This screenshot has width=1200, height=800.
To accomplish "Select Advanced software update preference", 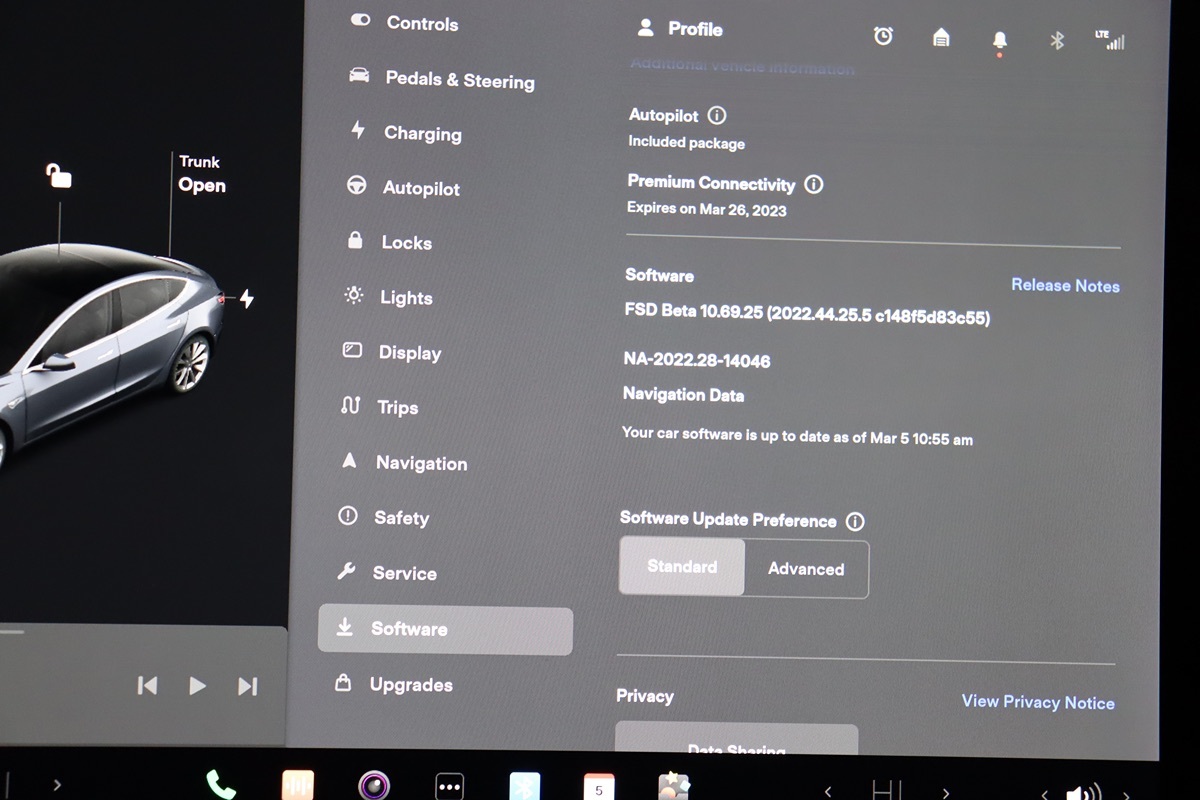I will point(806,569).
